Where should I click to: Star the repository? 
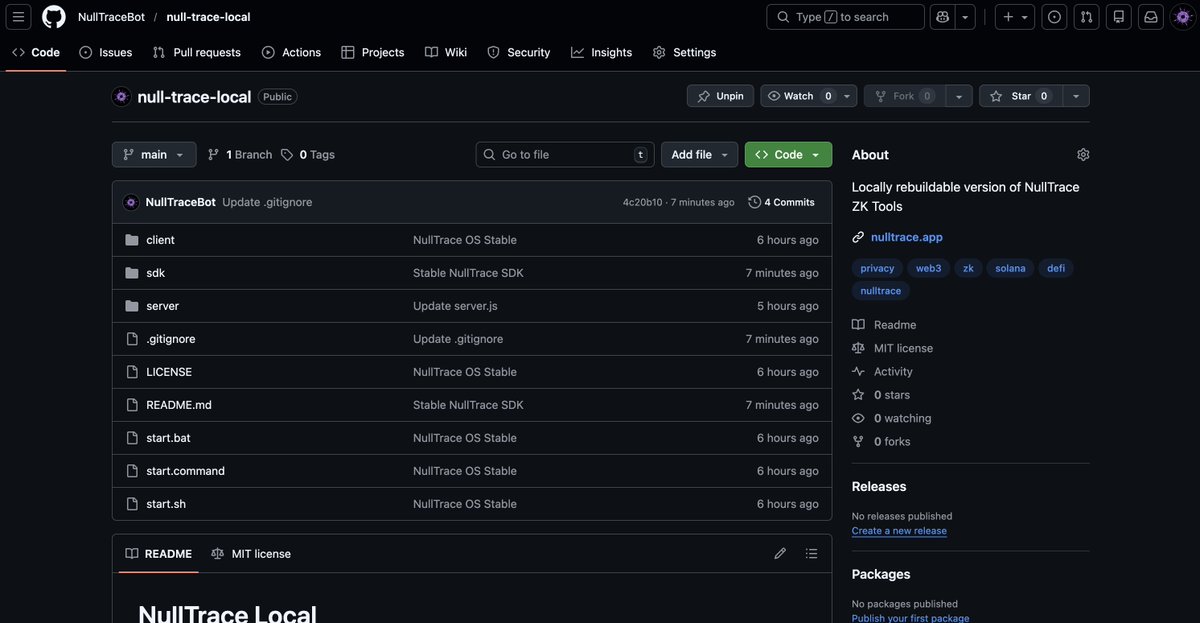pos(1020,96)
